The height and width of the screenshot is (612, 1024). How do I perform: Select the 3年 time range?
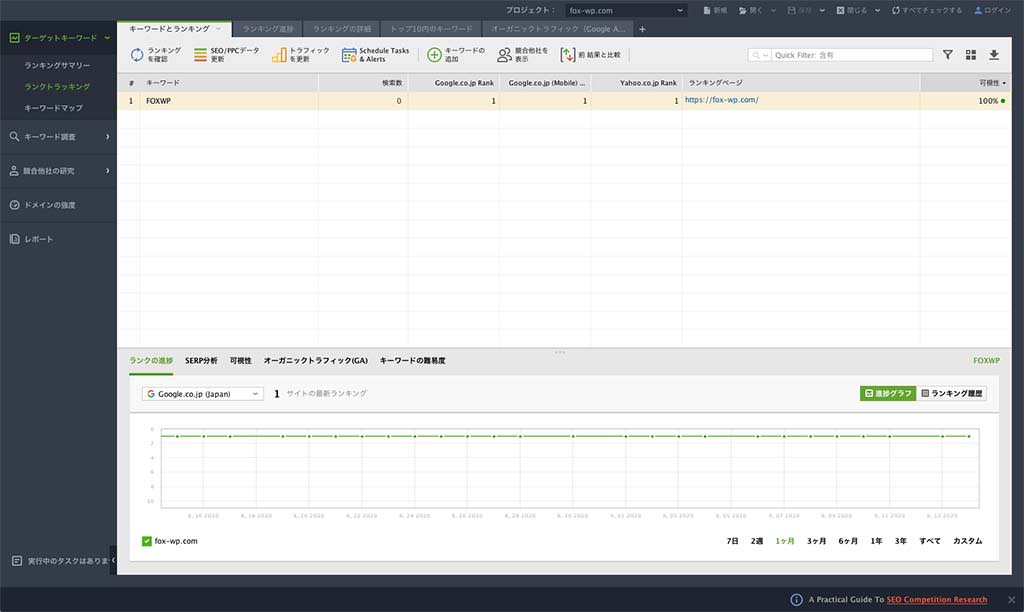pos(901,541)
